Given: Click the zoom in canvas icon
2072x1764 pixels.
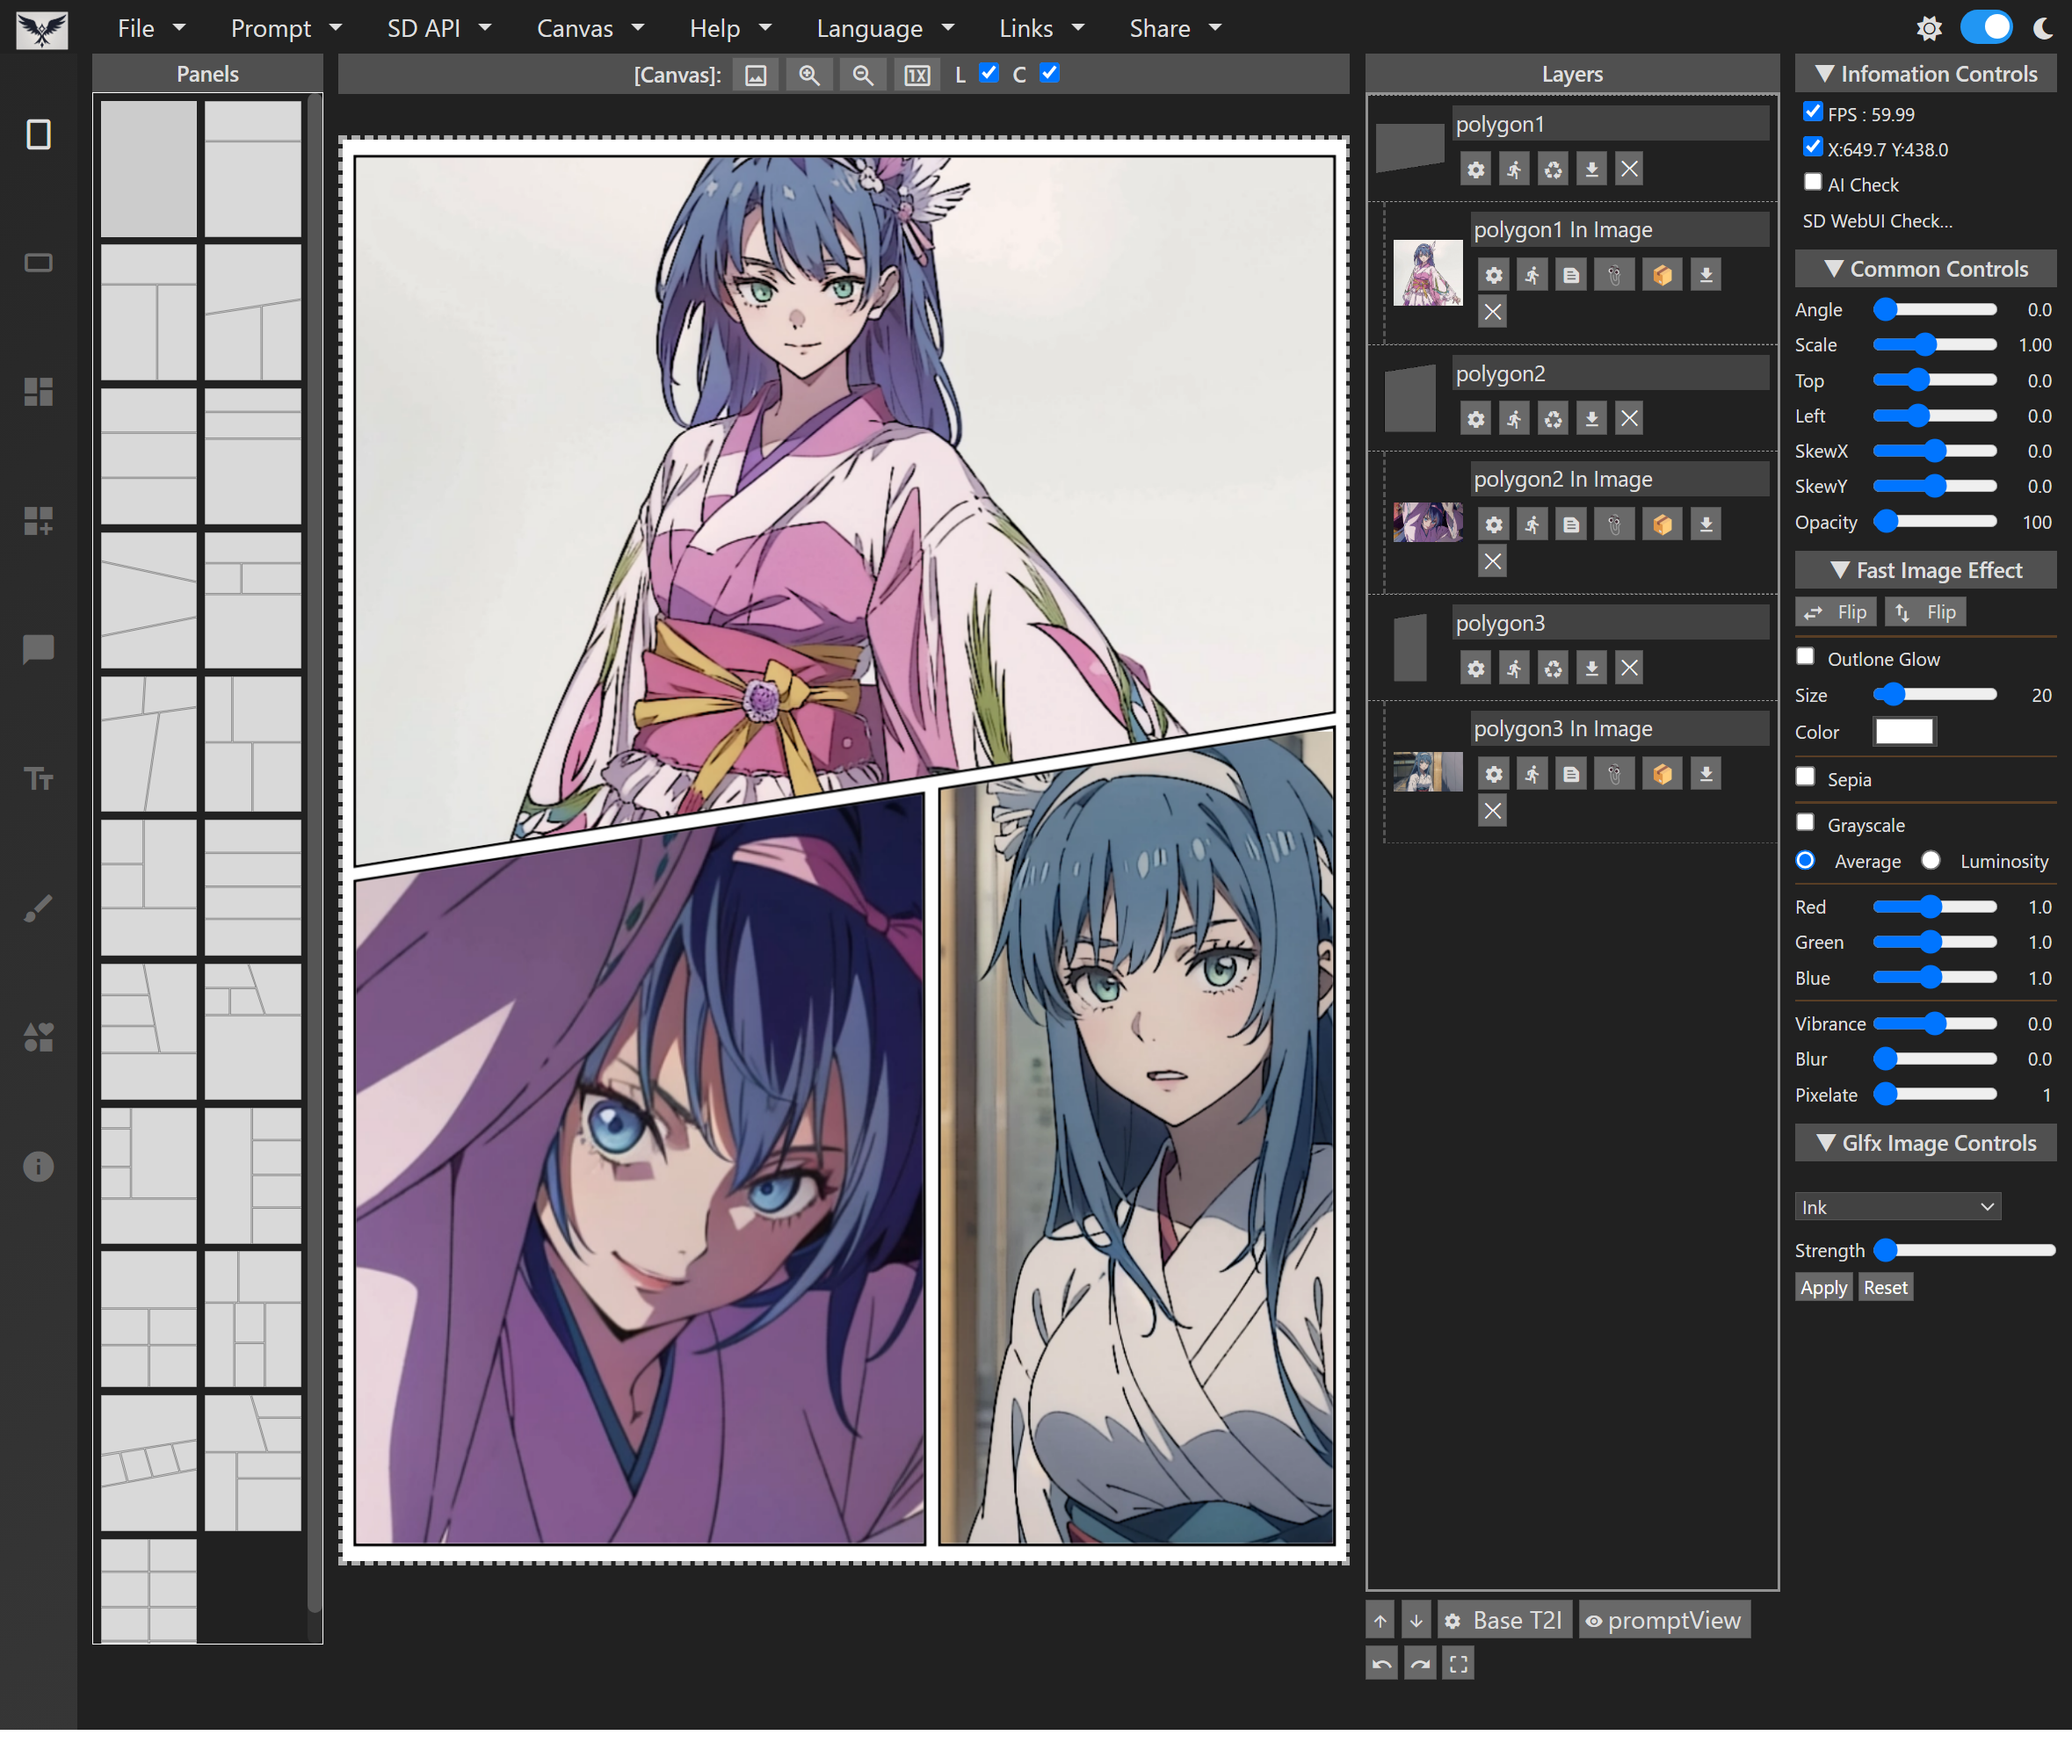Looking at the screenshot, I should (809, 75).
